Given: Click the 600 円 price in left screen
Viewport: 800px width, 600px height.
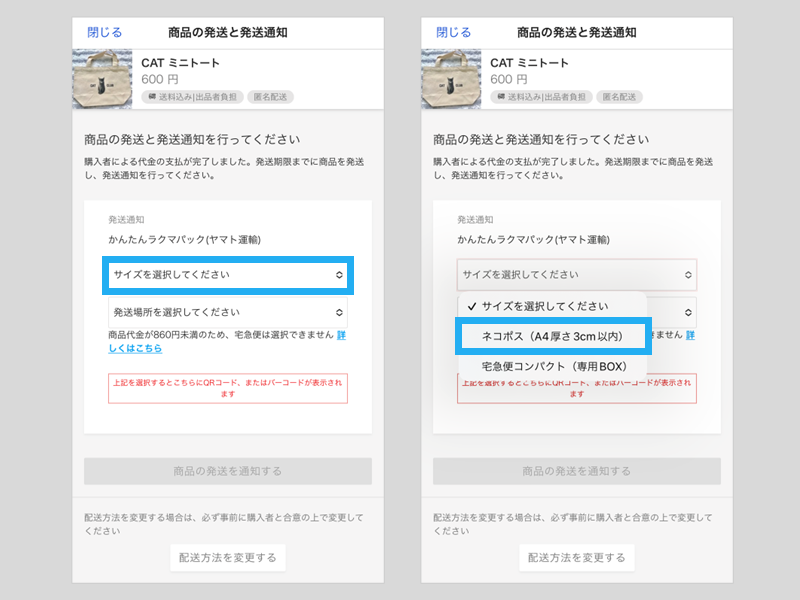Looking at the screenshot, I should [x=160, y=80].
